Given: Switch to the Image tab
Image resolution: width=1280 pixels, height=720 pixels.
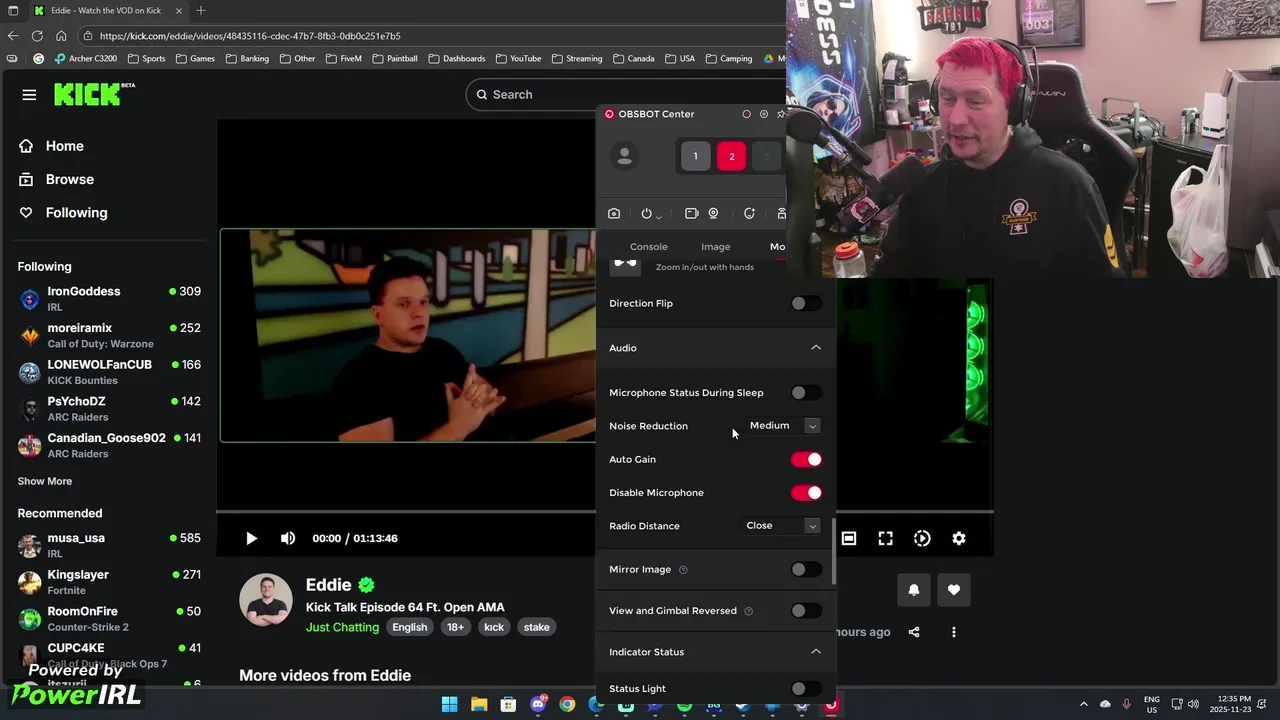Looking at the screenshot, I should point(716,246).
